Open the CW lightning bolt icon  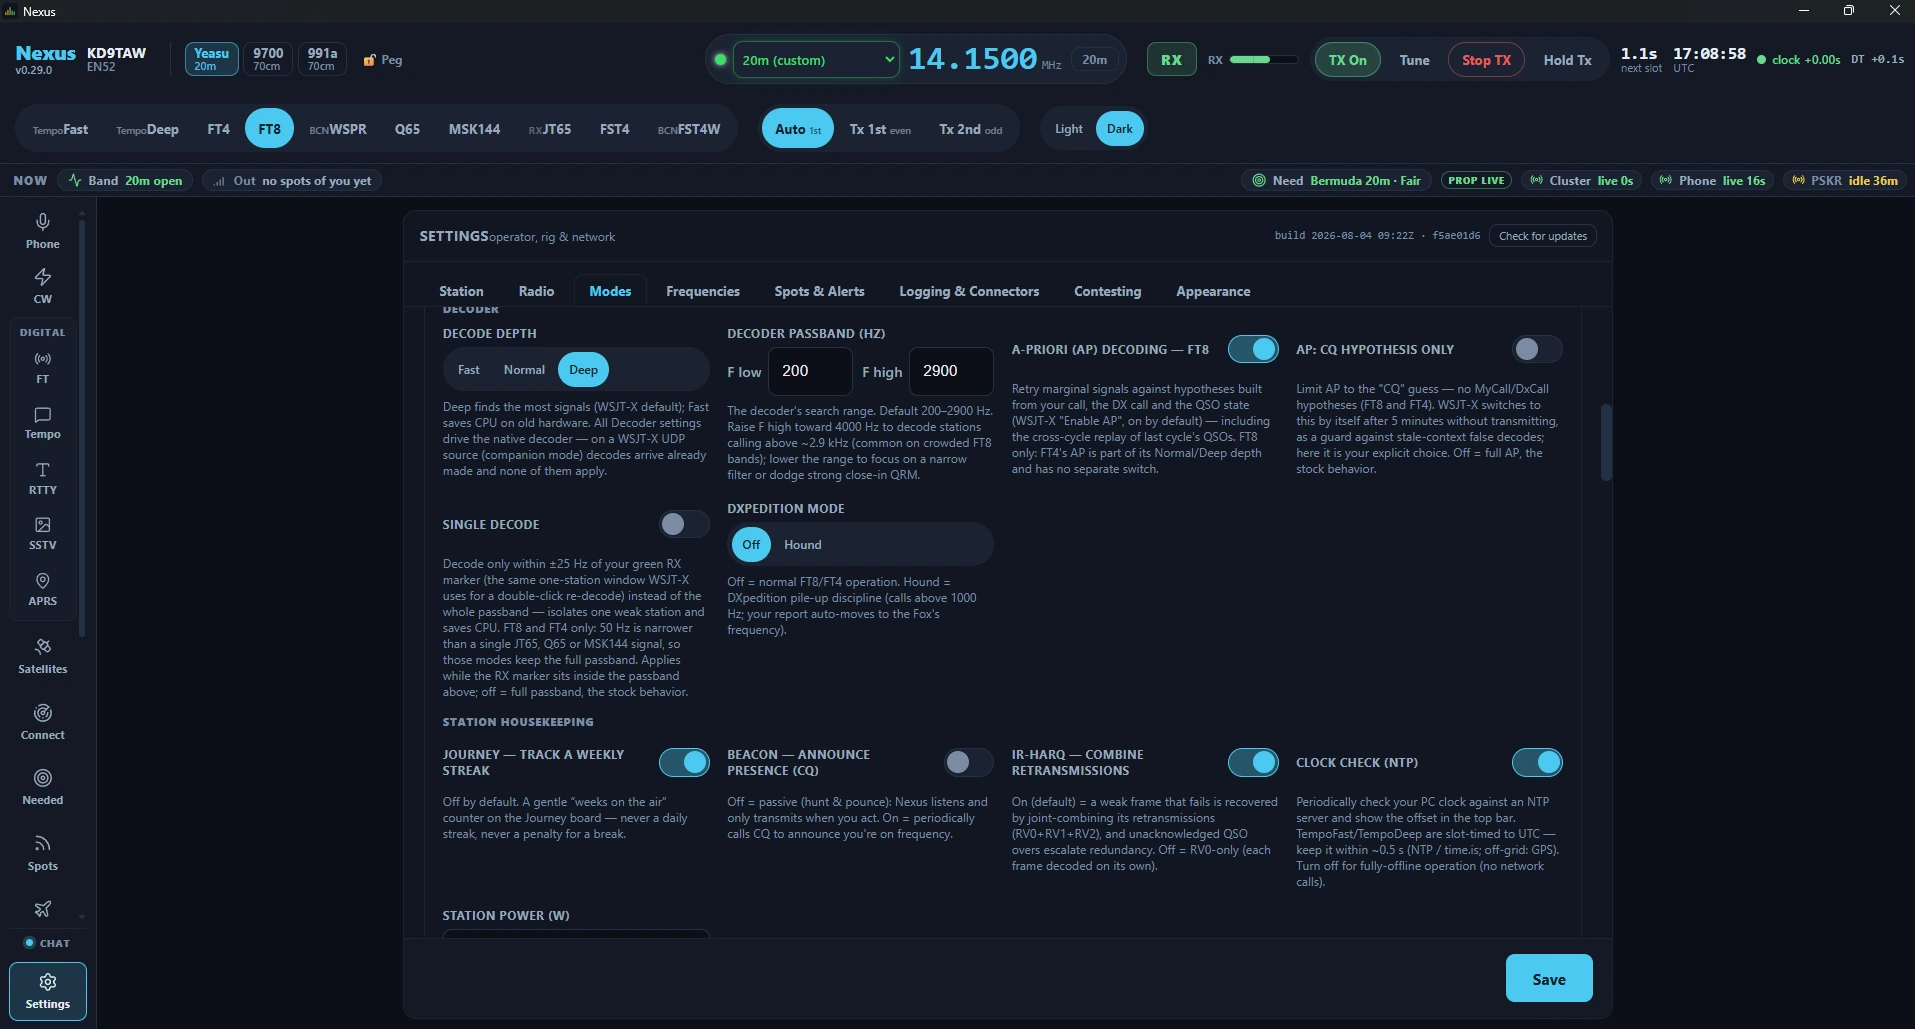(x=42, y=286)
